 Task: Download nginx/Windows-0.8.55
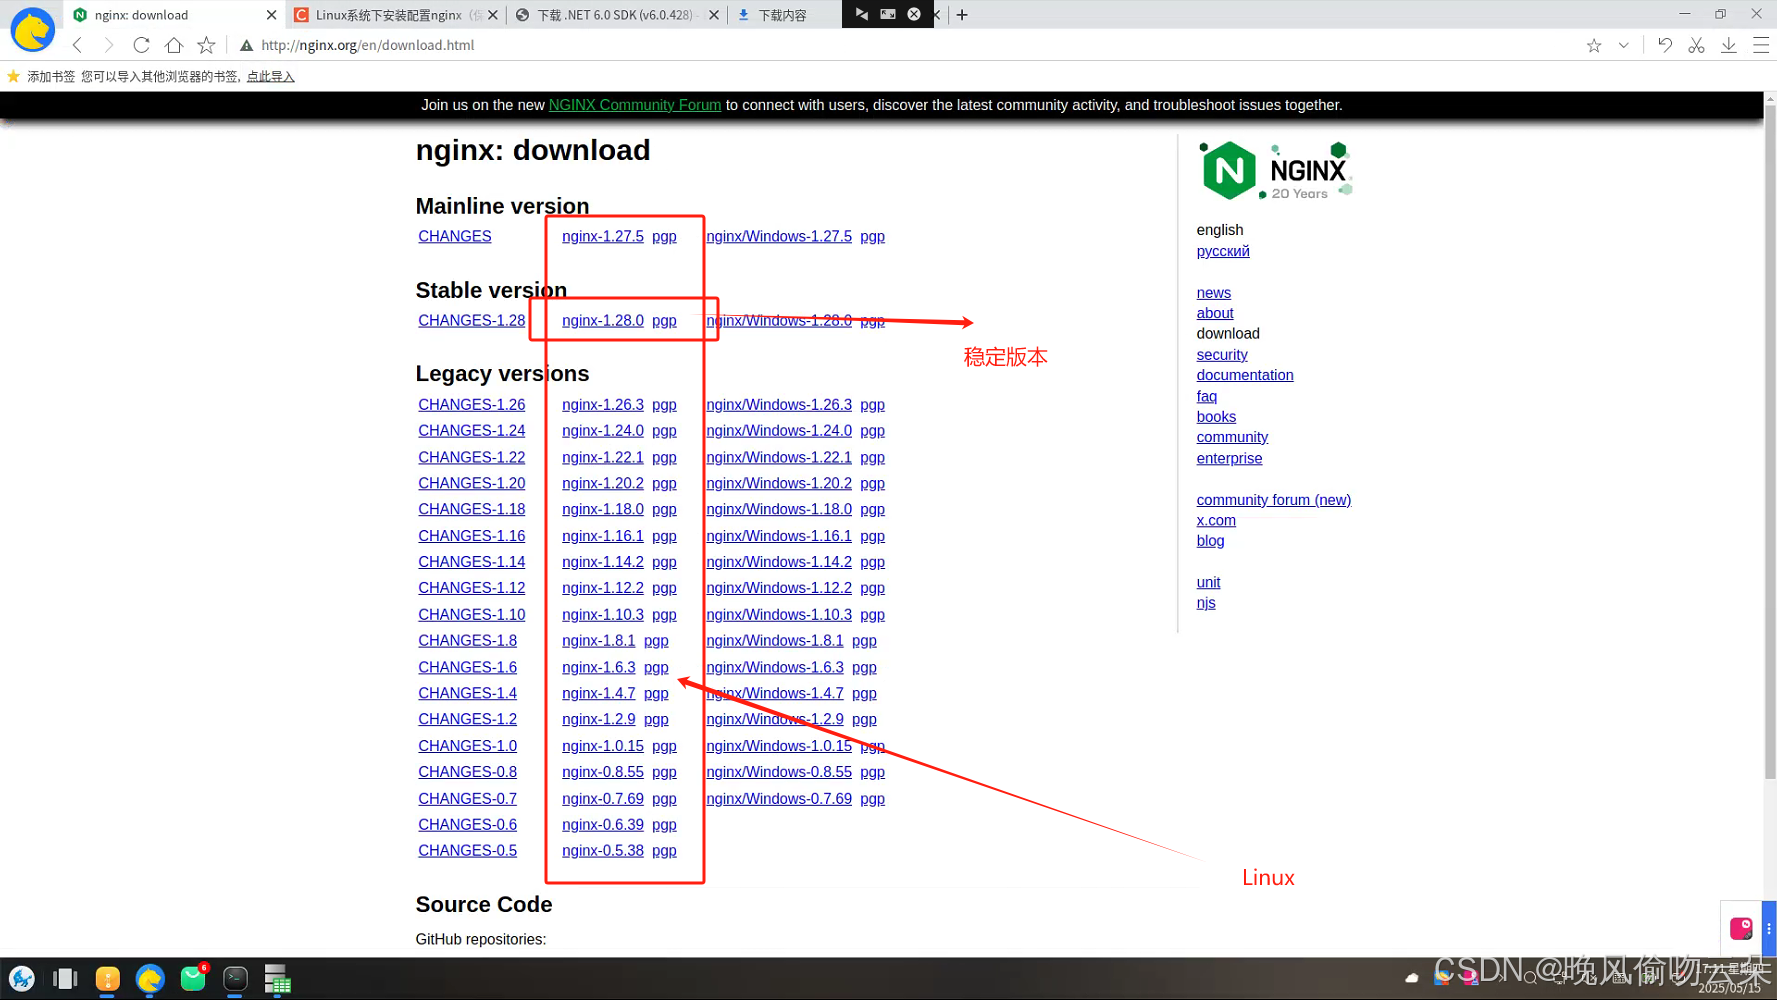pyautogui.click(x=779, y=772)
